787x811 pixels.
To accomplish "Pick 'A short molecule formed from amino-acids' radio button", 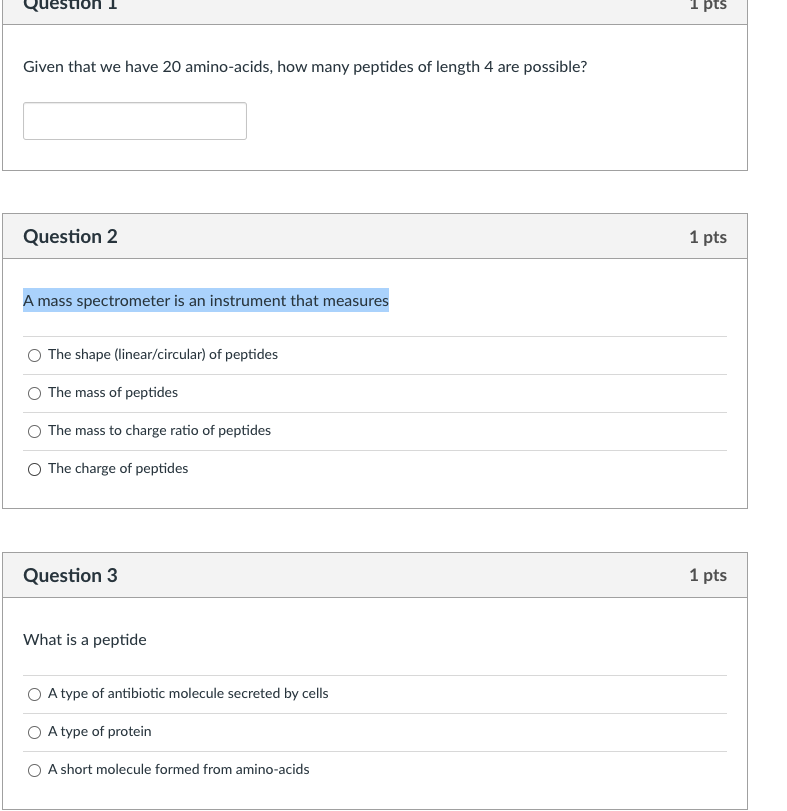I will [35, 770].
